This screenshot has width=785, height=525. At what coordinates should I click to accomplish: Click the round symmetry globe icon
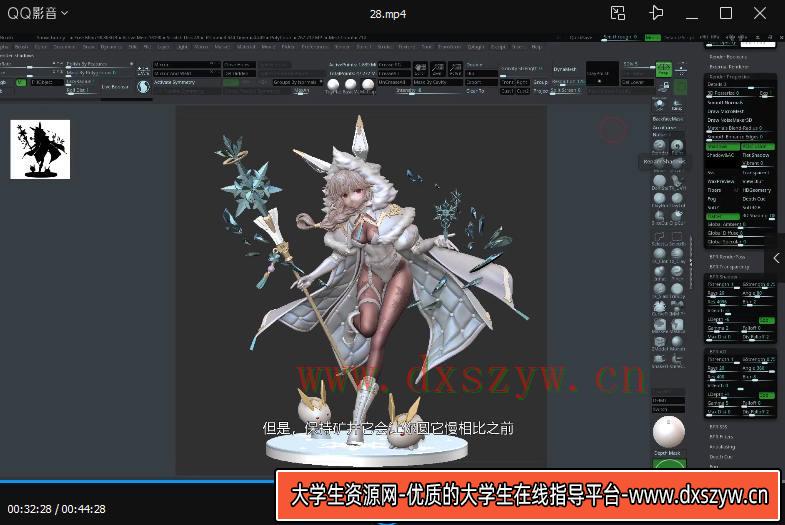click(143, 87)
